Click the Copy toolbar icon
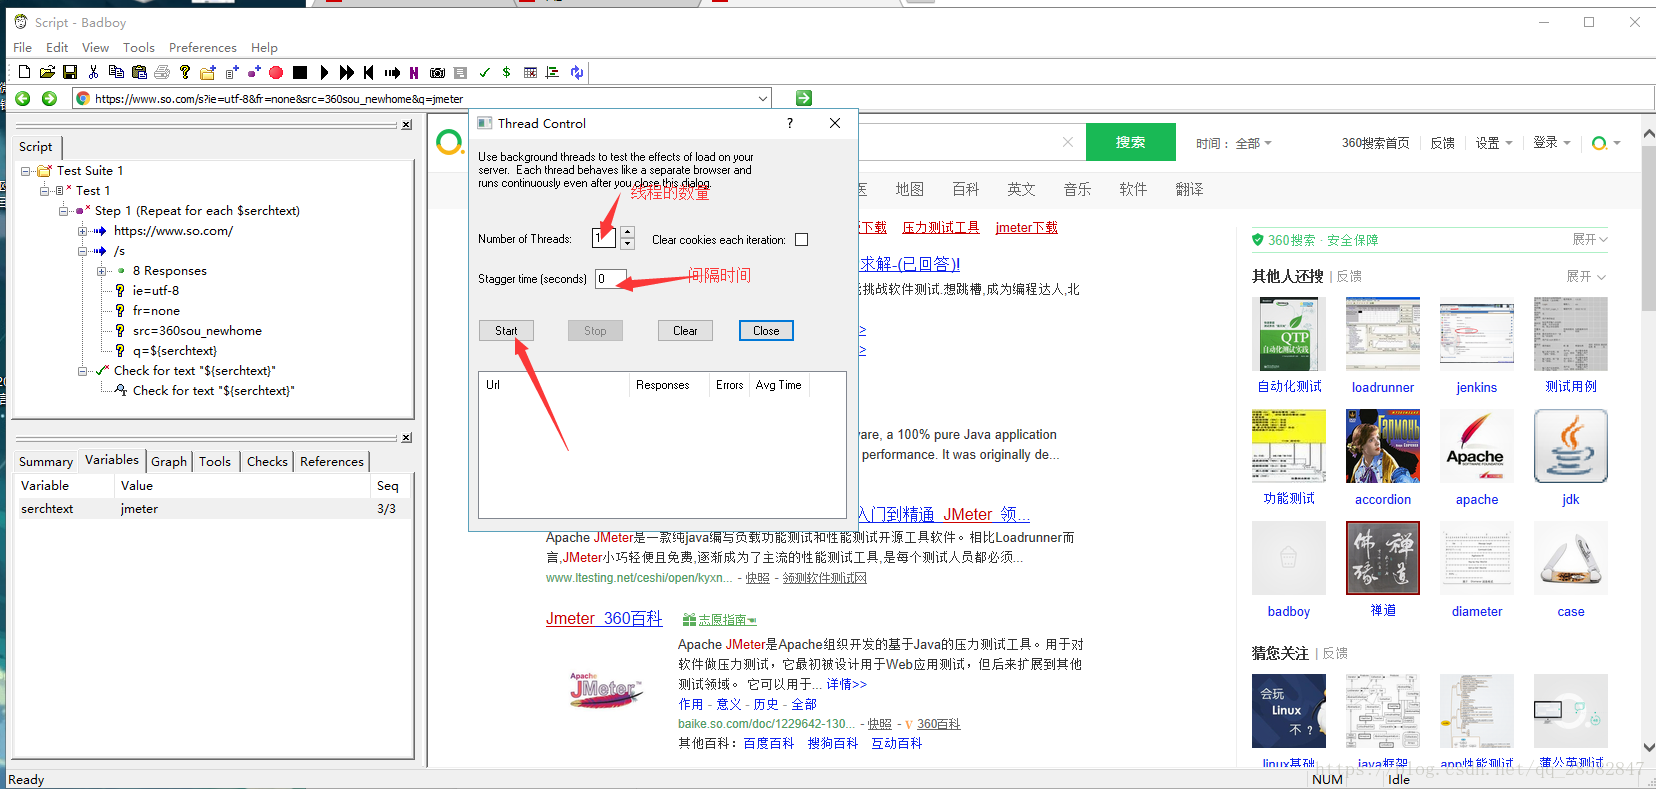 pyautogui.click(x=116, y=72)
